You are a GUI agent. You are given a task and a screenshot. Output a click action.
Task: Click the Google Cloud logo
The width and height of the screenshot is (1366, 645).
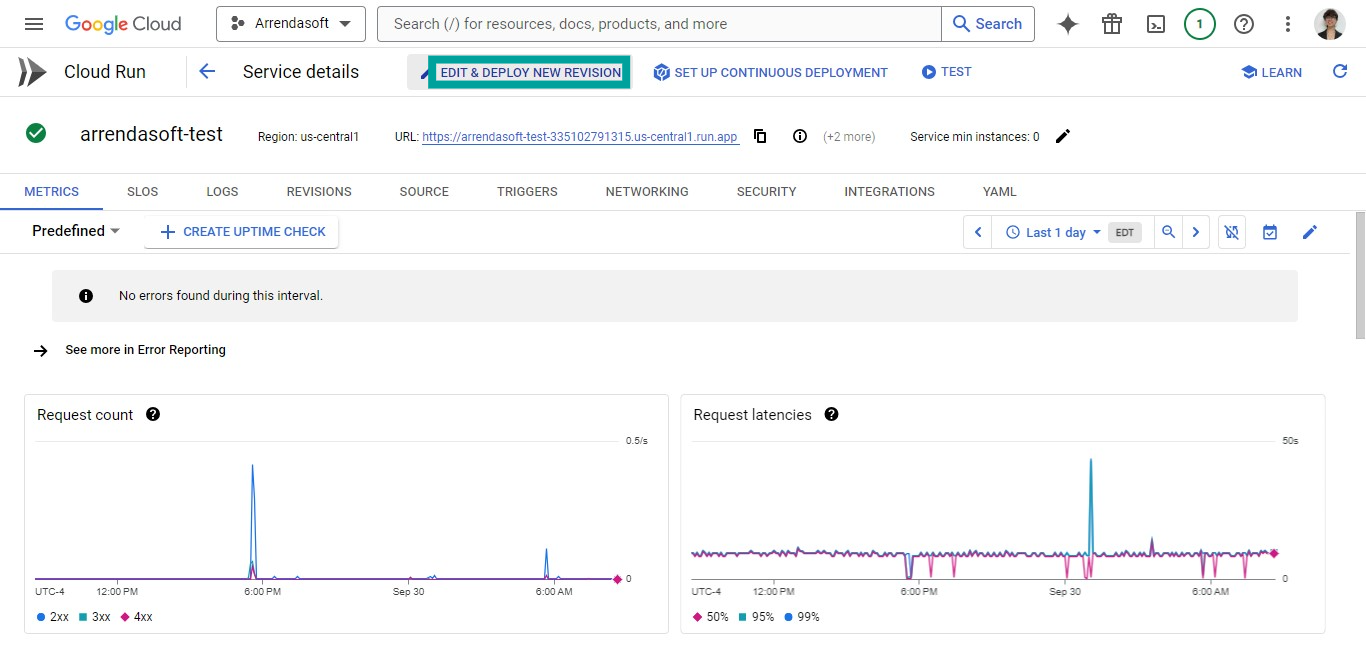123,24
